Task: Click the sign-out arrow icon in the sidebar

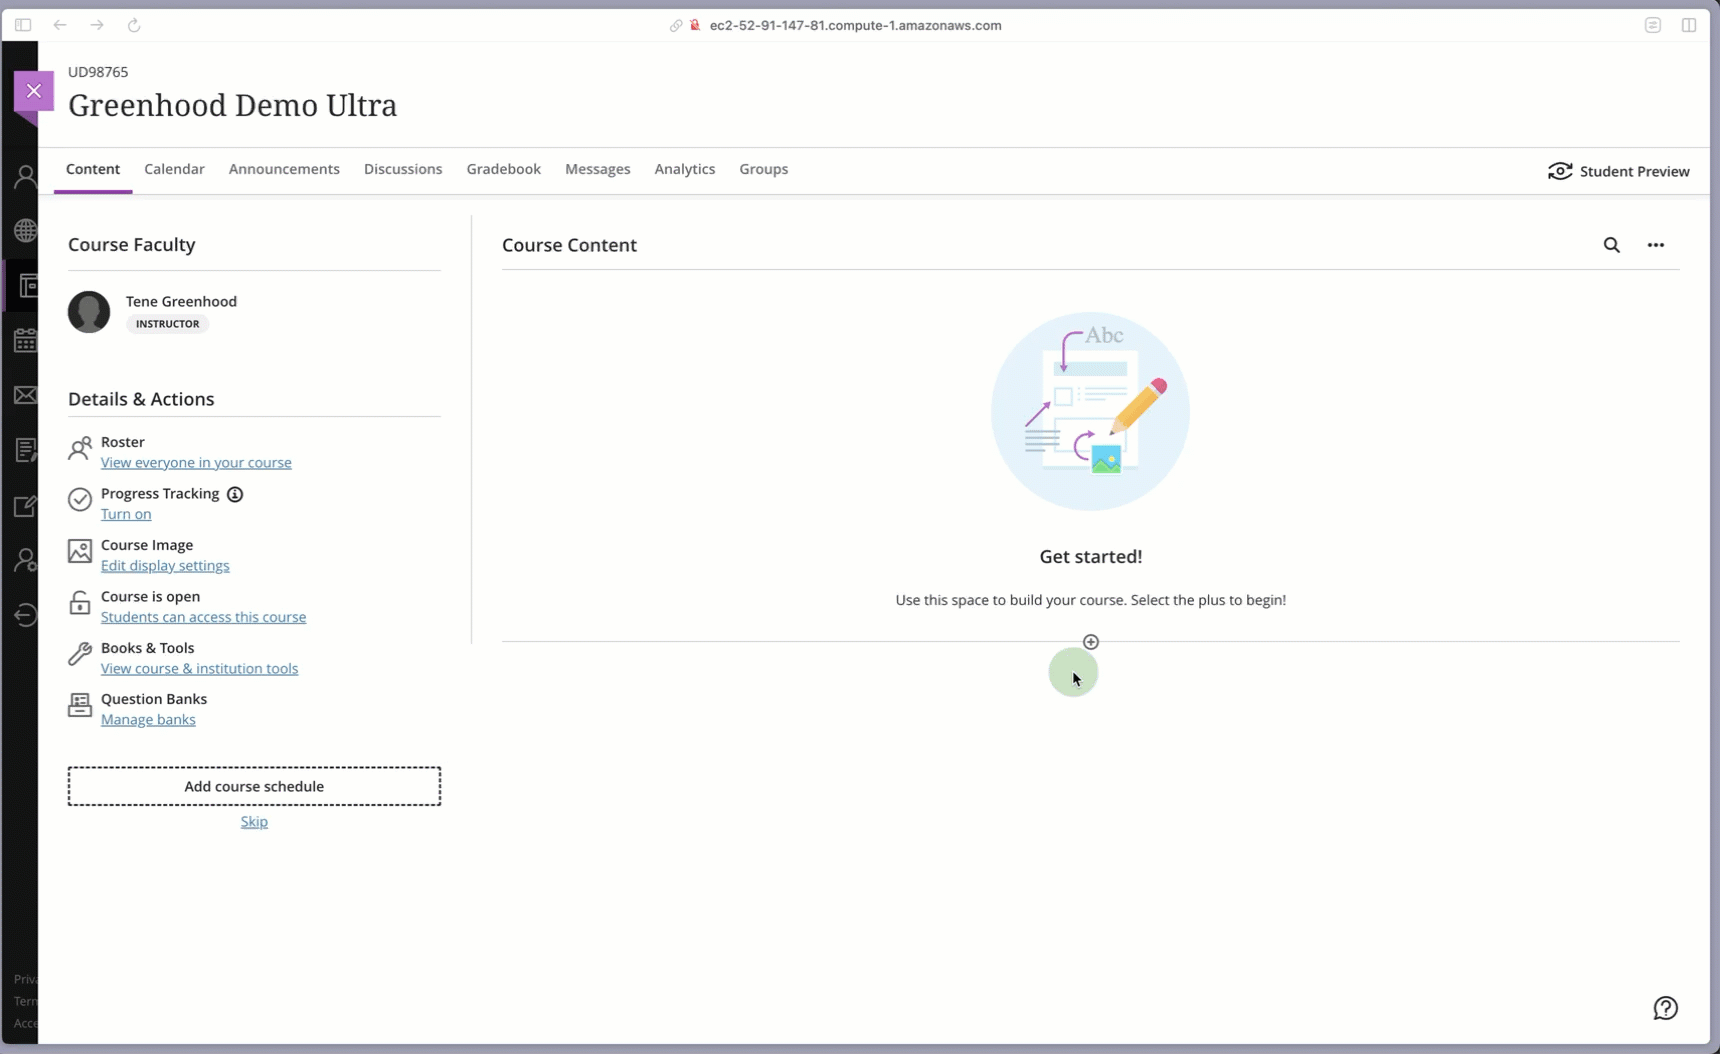Action: 25,615
